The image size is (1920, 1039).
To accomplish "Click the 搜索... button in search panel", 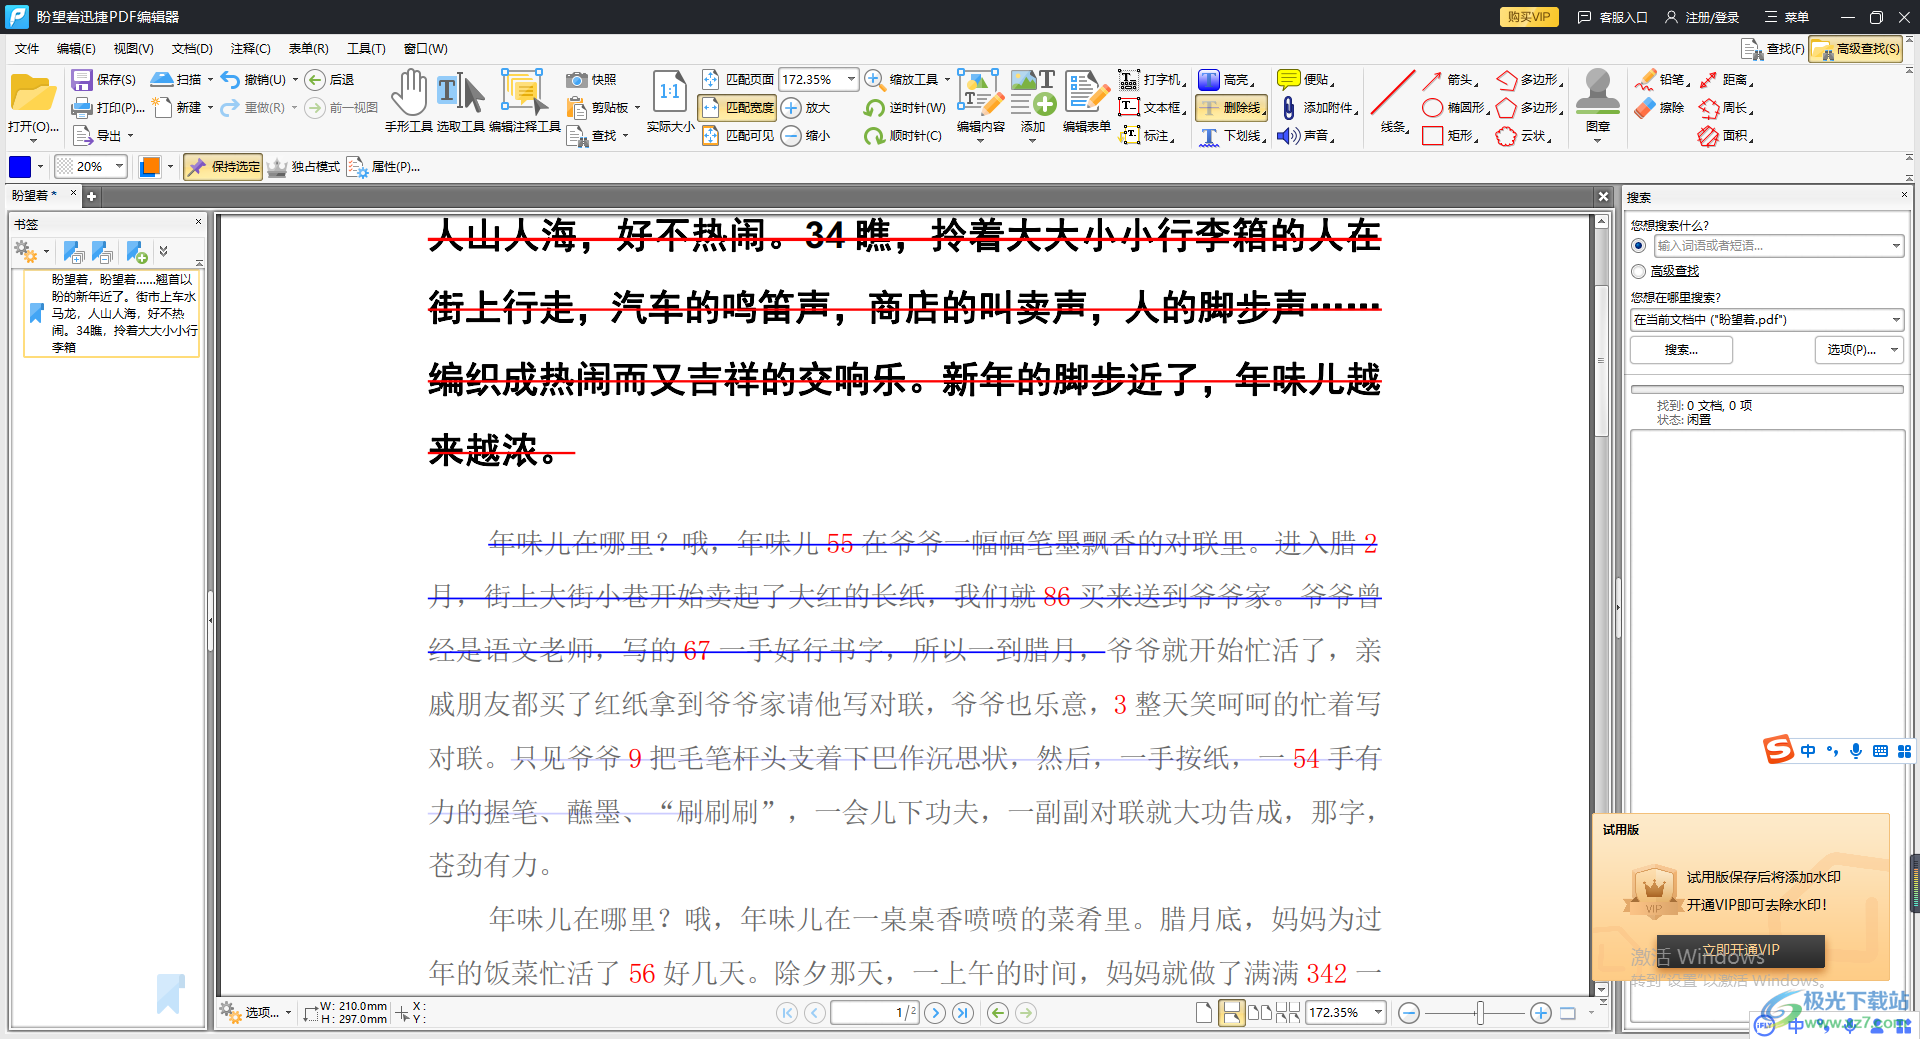I will [x=1681, y=350].
